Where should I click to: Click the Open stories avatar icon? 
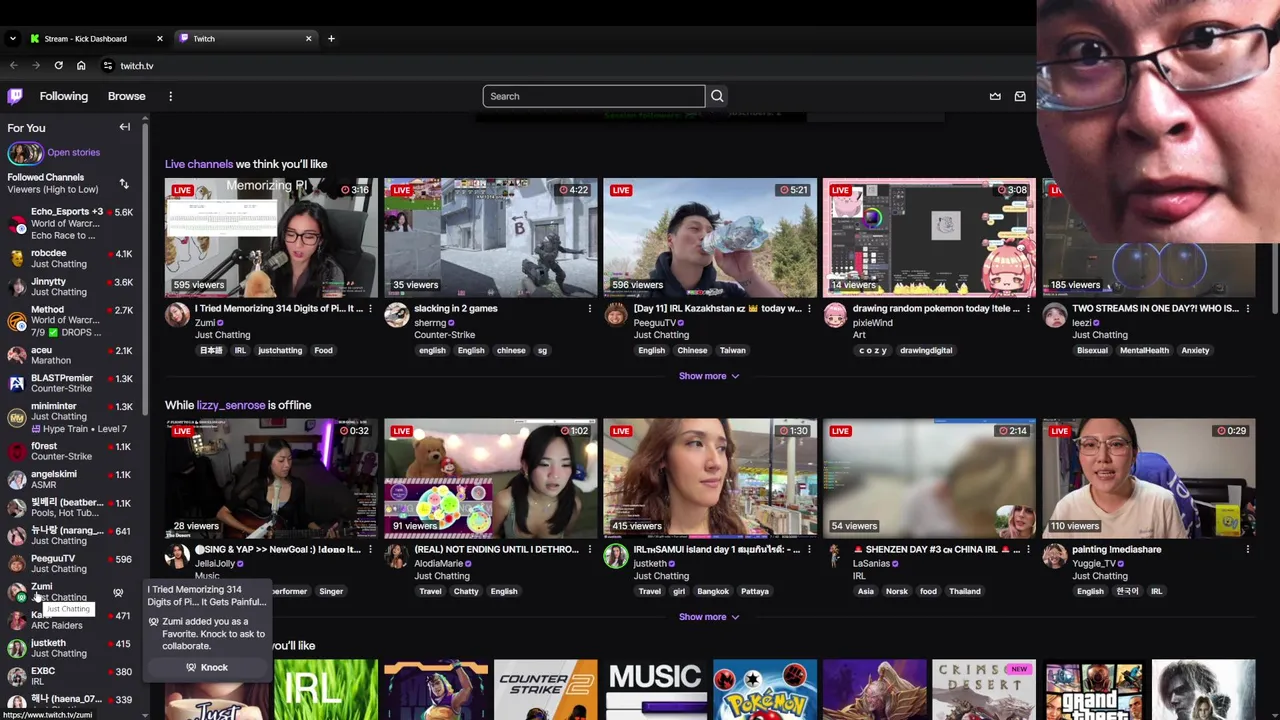click(25, 152)
